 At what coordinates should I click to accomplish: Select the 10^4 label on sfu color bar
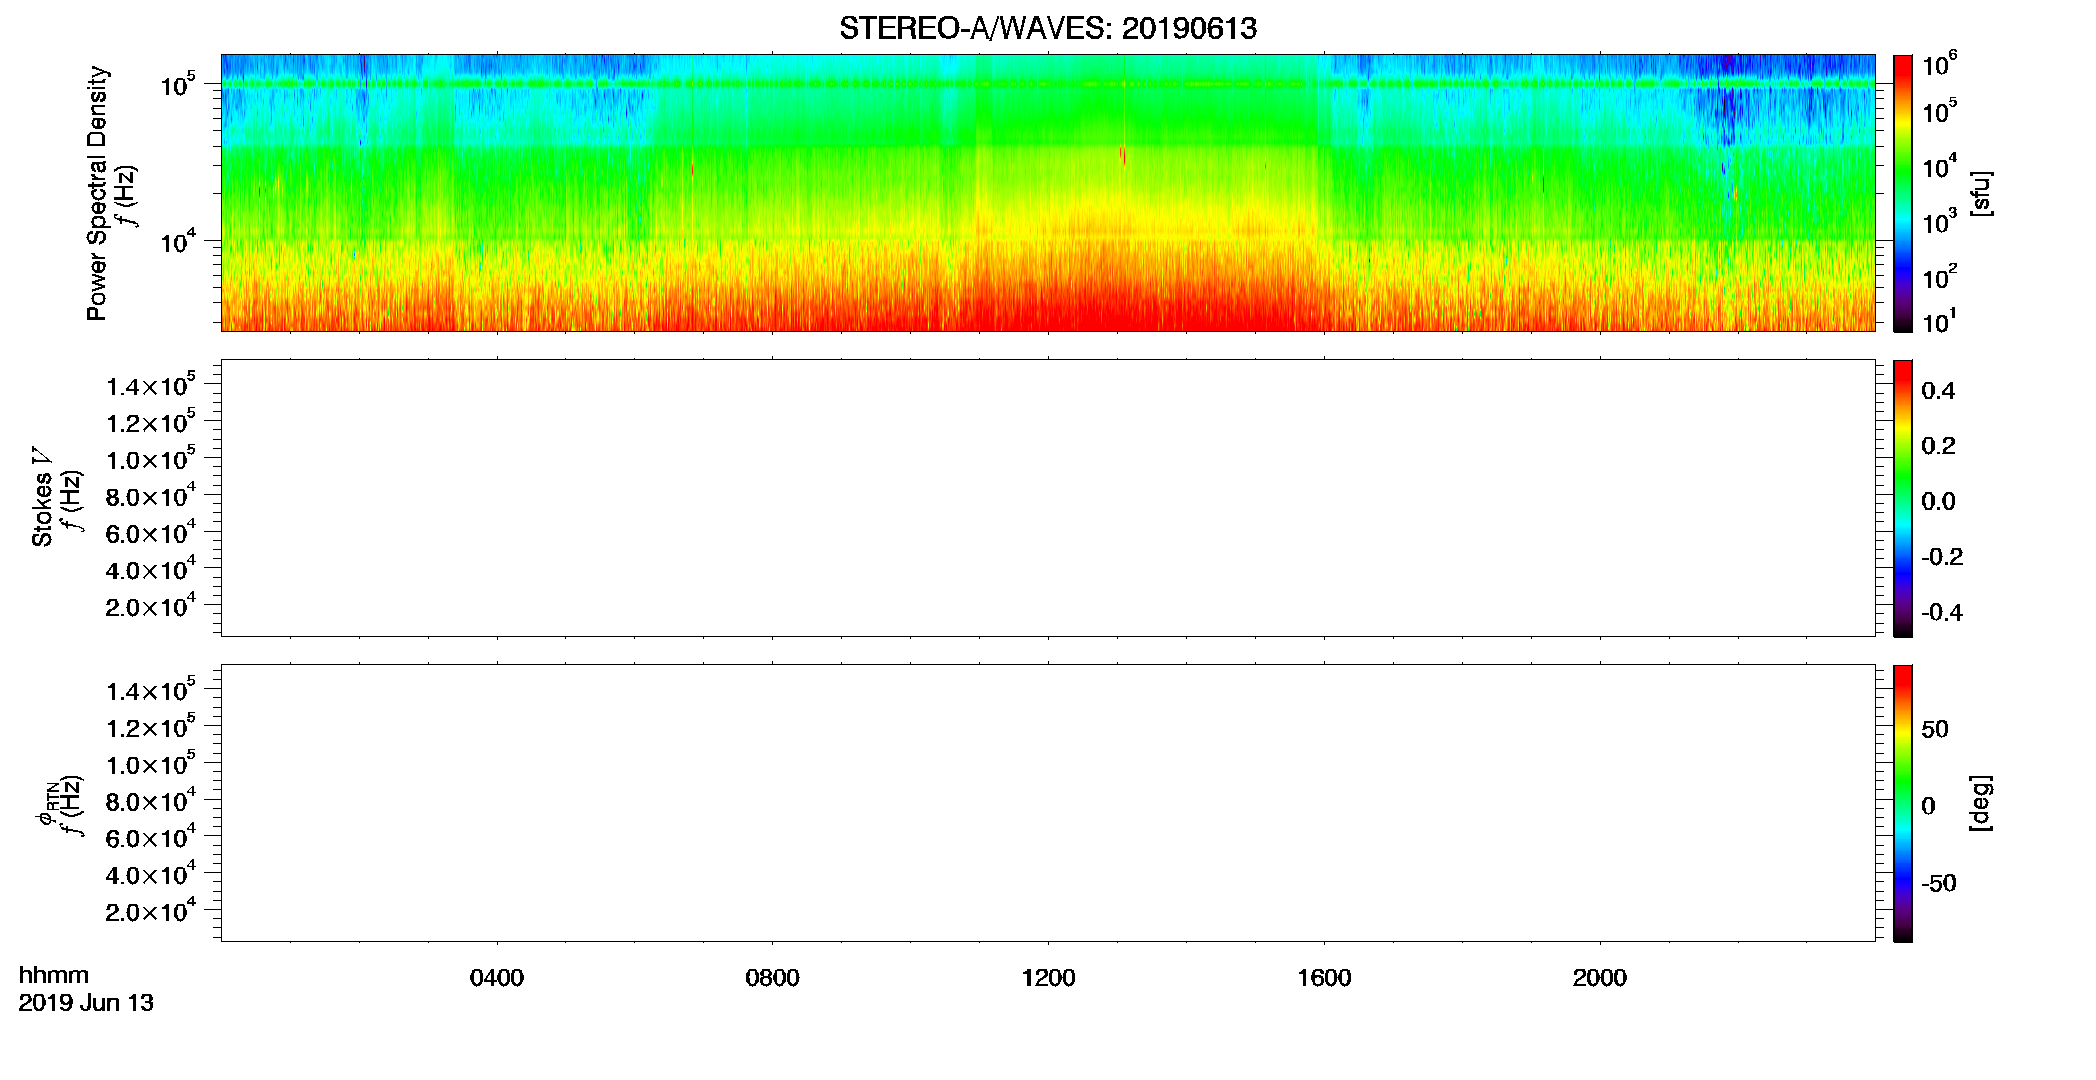pos(1940,166)
